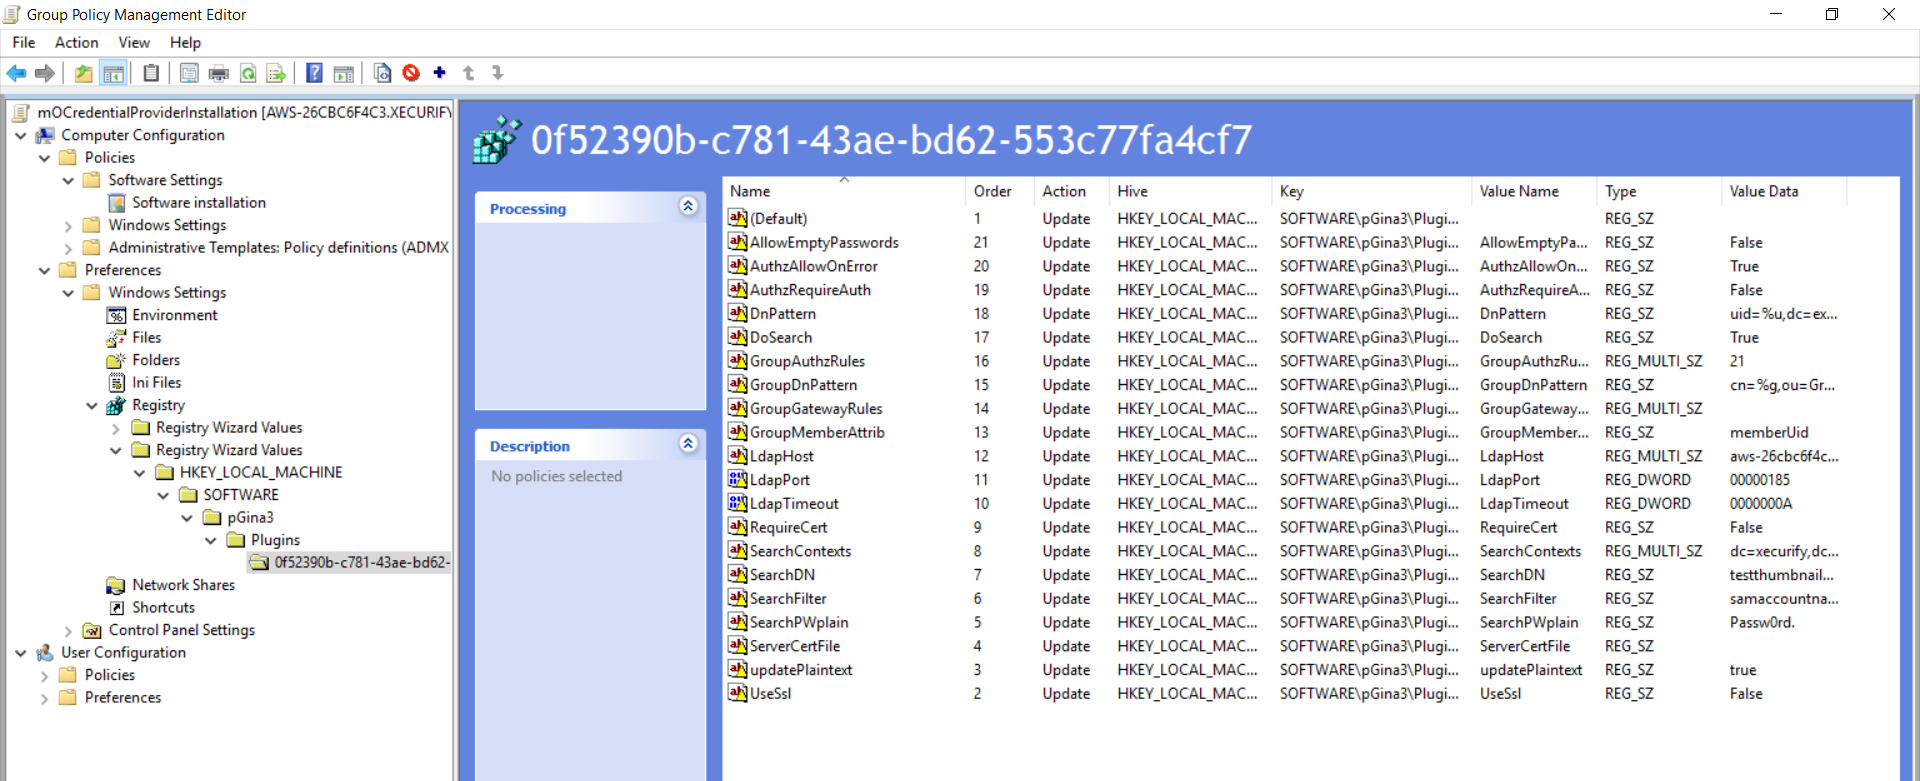This screenshot has width=1920, height=781.
Task: Click the Properties toolbar icon
Action: coord(189,73)
